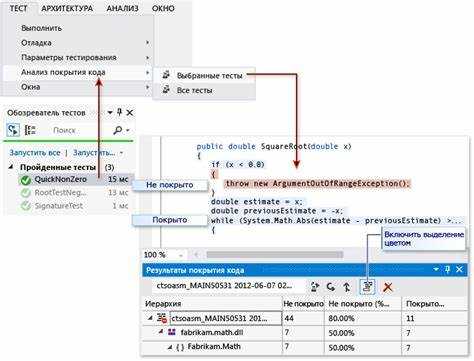This screenshot has width=474, height=361.
Task: Close the Обозреватель тестов panel
Action: pos(130,113)
